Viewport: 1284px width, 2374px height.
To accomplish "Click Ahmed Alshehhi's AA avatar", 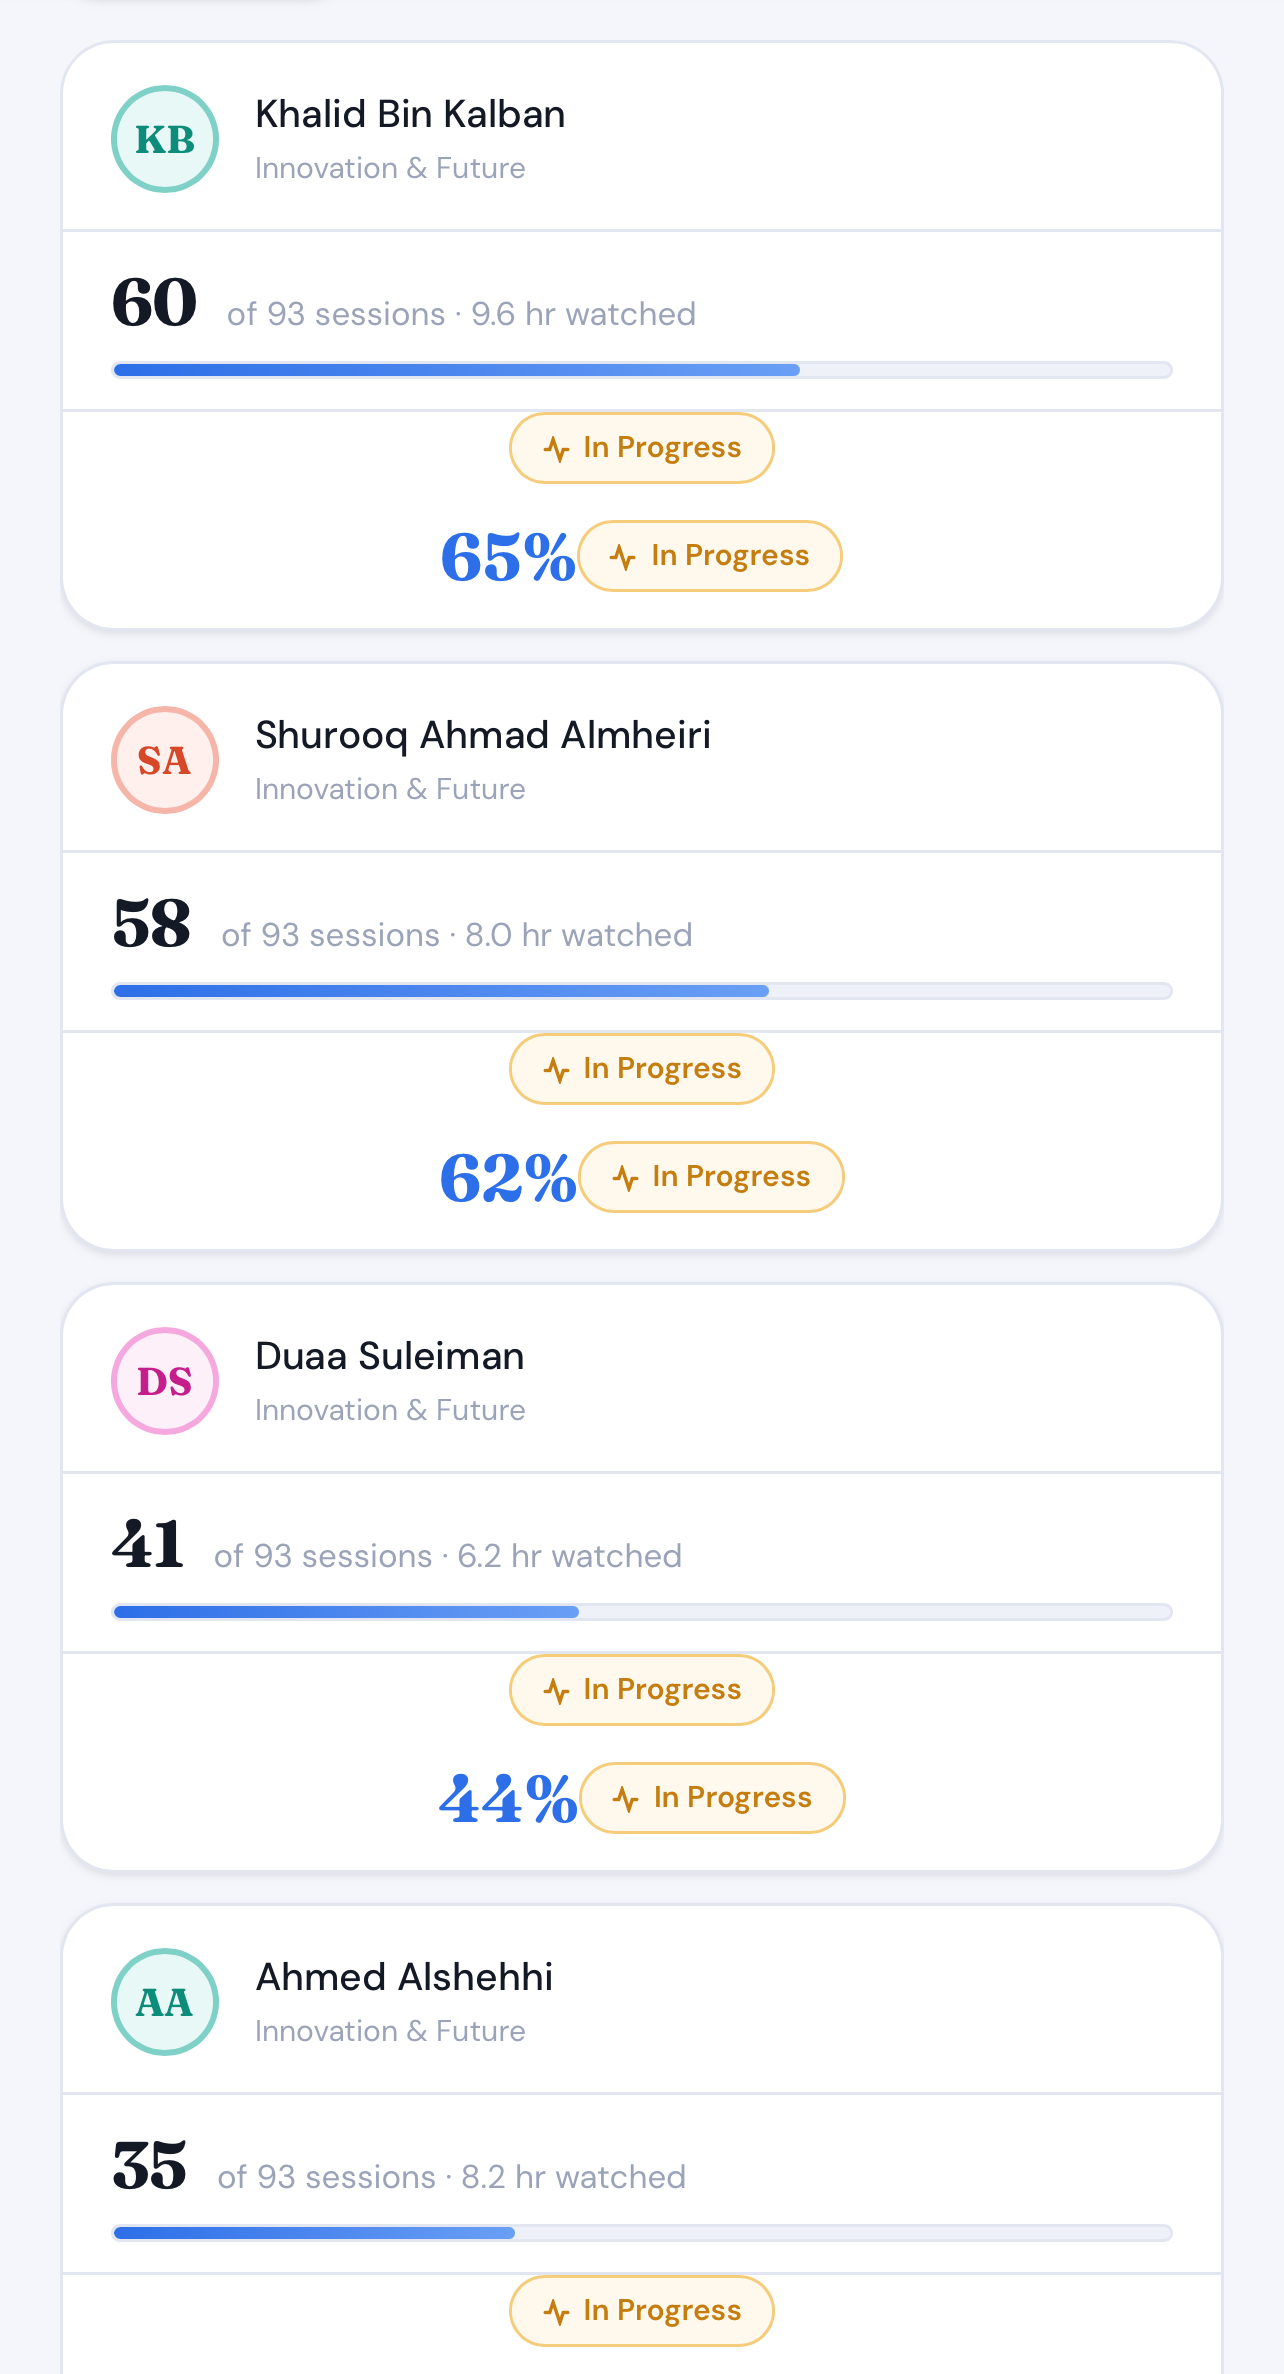I will tap(165, 2002).
